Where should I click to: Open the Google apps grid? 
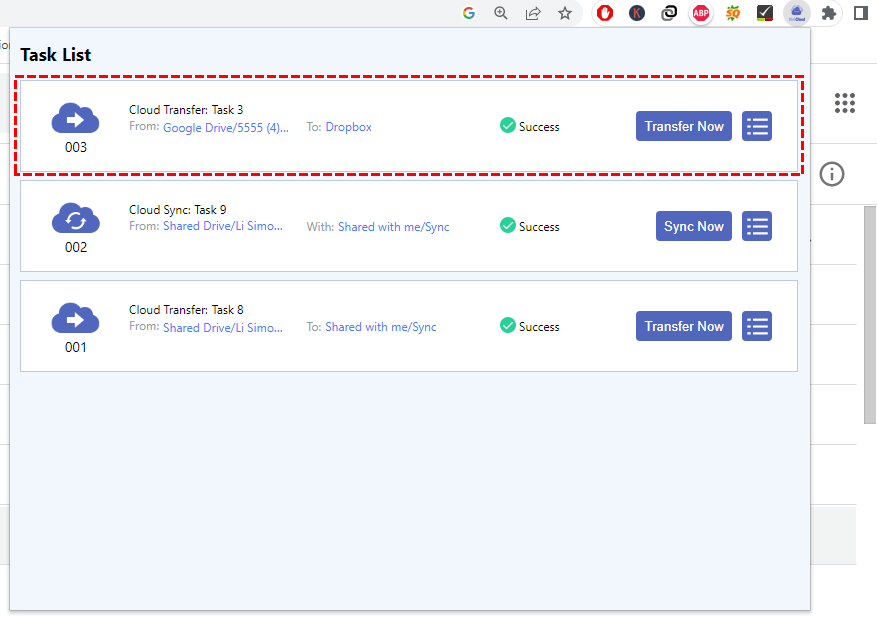[x=845, y=103]
